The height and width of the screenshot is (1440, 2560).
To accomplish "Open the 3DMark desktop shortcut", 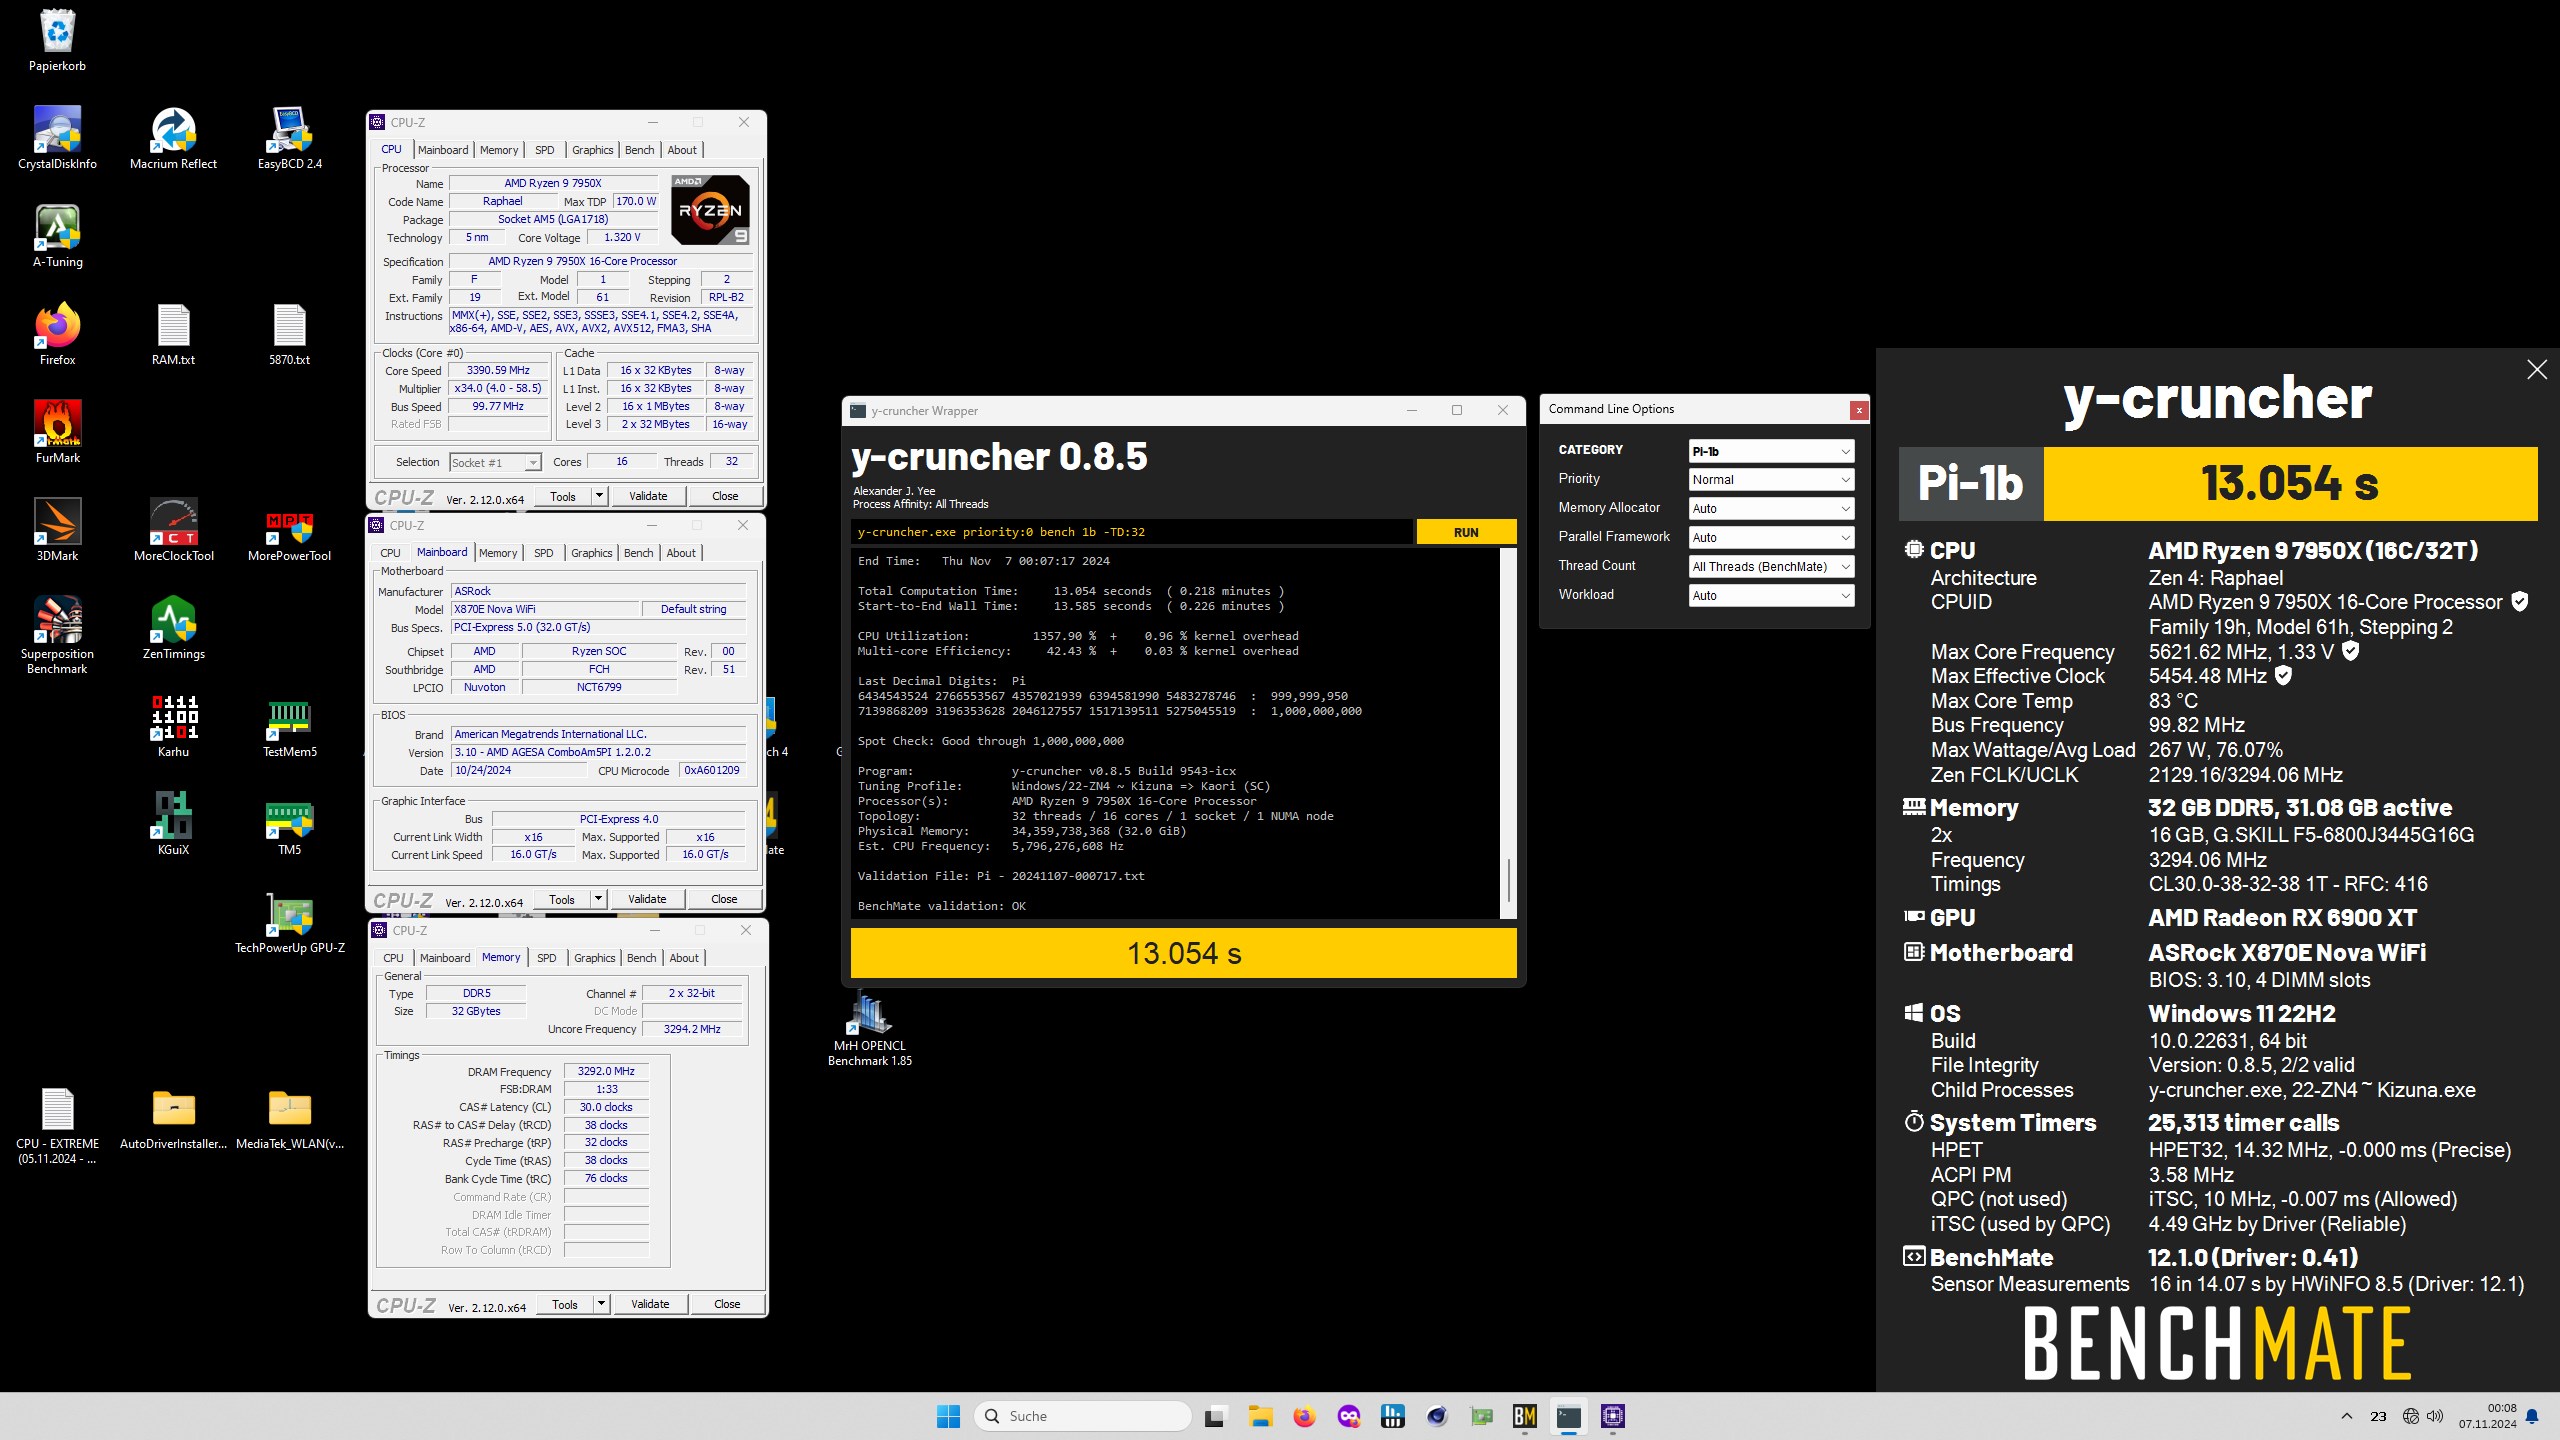I will coord(57,530).
